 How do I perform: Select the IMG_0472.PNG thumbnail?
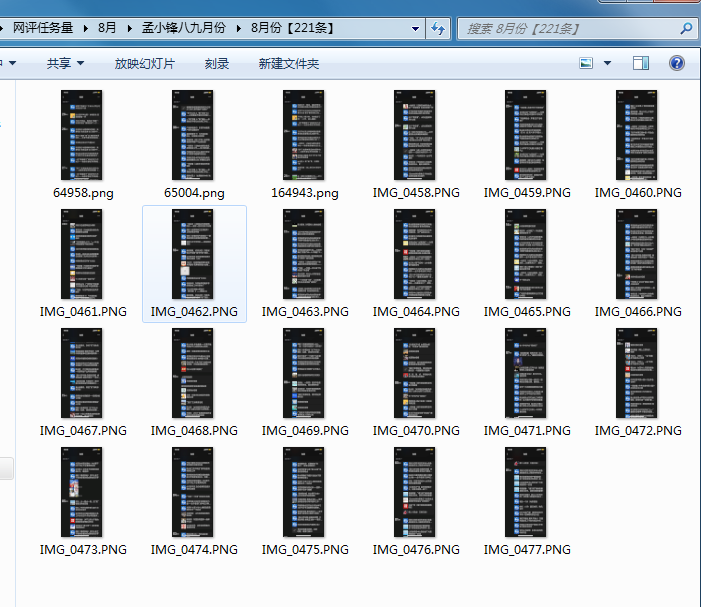click(637, 373)
